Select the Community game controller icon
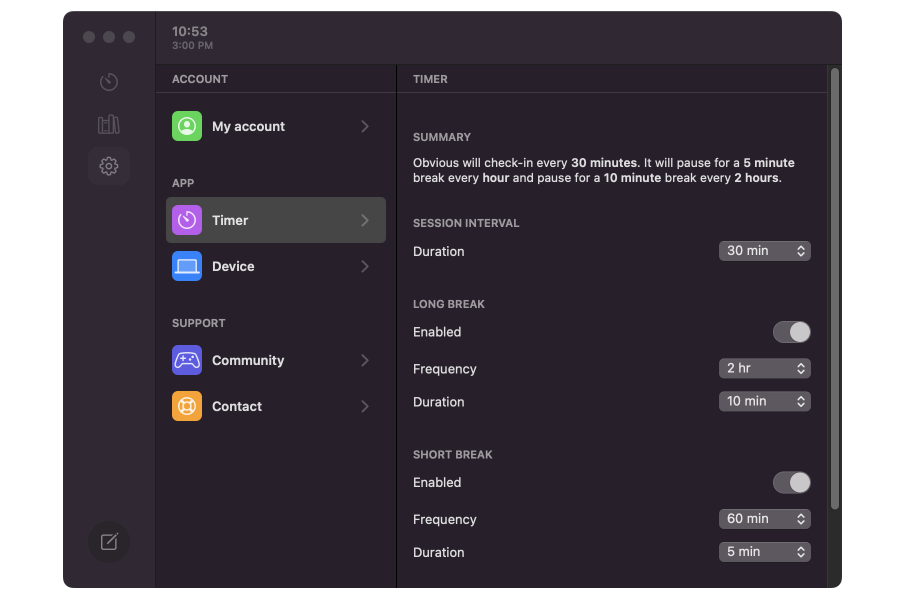The width and height of the screenshot is (905, 600). pyautogui.click(x=186, y=360)
